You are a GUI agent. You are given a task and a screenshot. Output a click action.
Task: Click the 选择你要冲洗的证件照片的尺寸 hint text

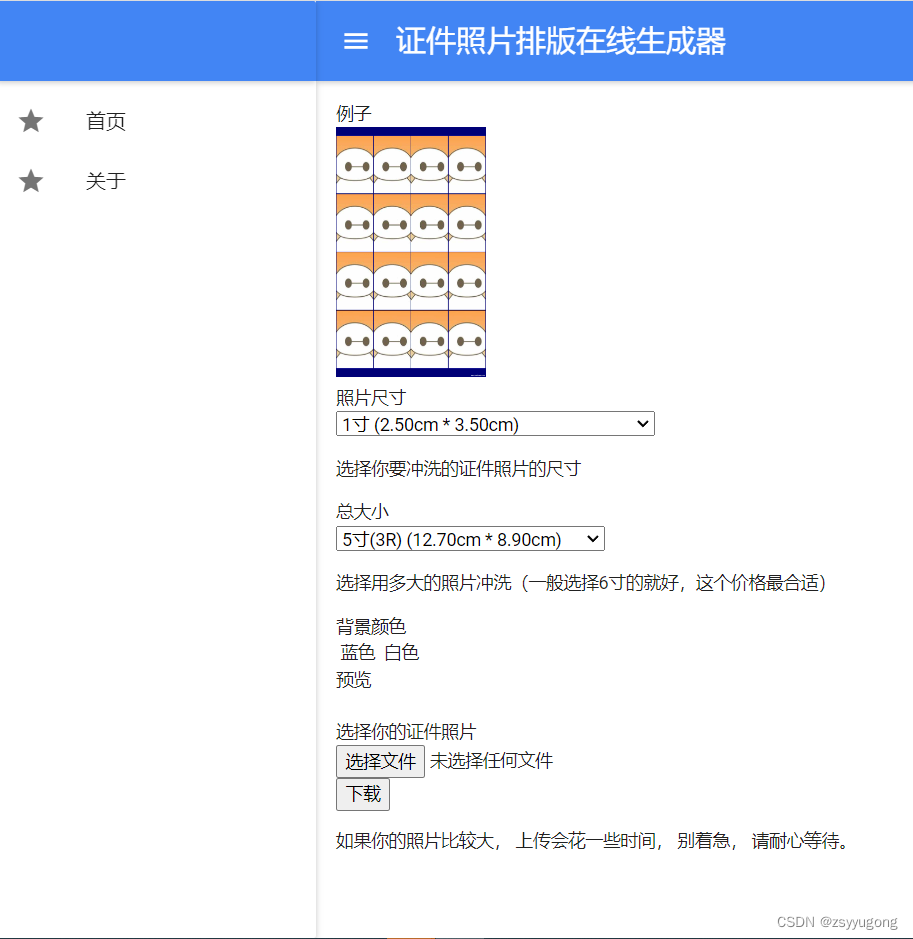click(458, 468)
